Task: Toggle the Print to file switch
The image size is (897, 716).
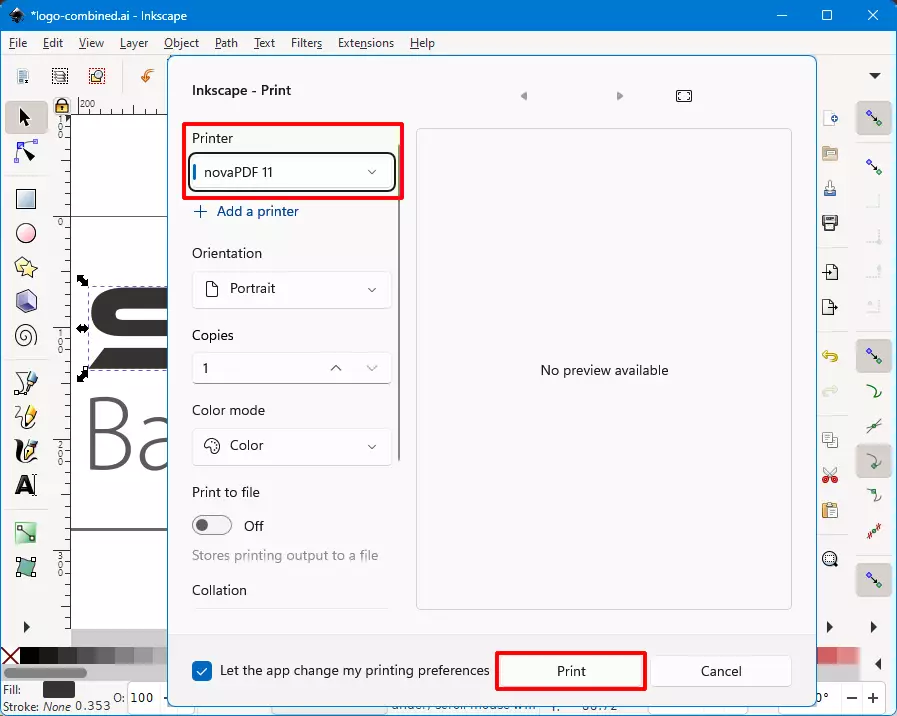Action: point(212,526)
